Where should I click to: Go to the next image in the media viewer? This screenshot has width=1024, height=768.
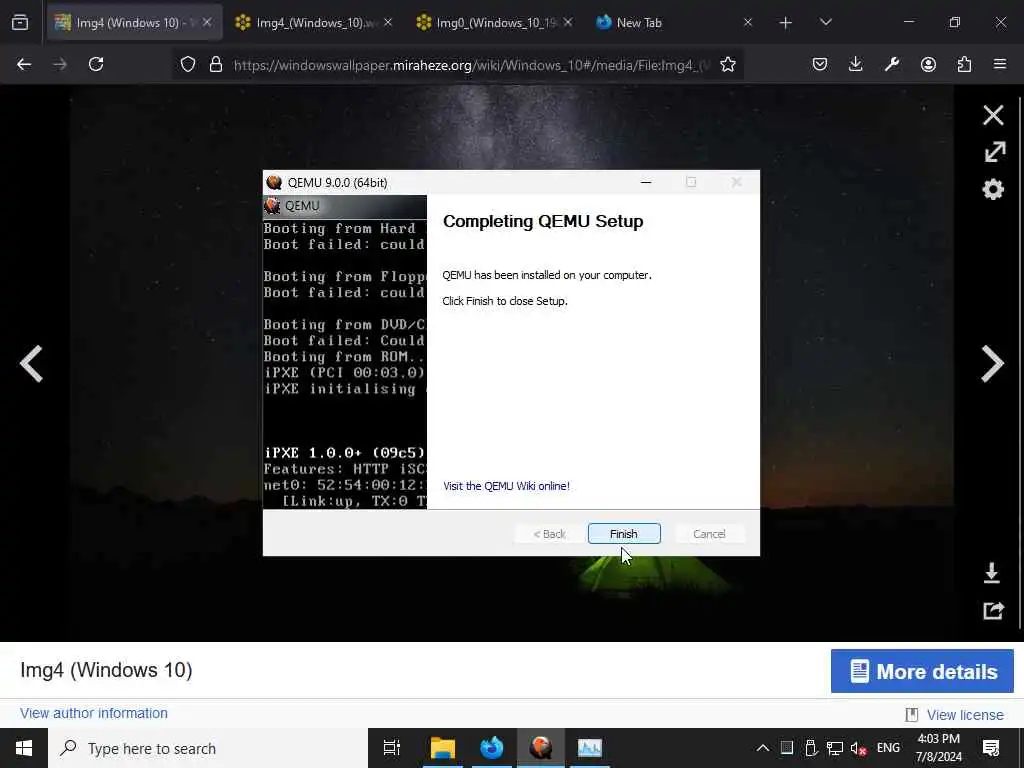tap(992, 363)
